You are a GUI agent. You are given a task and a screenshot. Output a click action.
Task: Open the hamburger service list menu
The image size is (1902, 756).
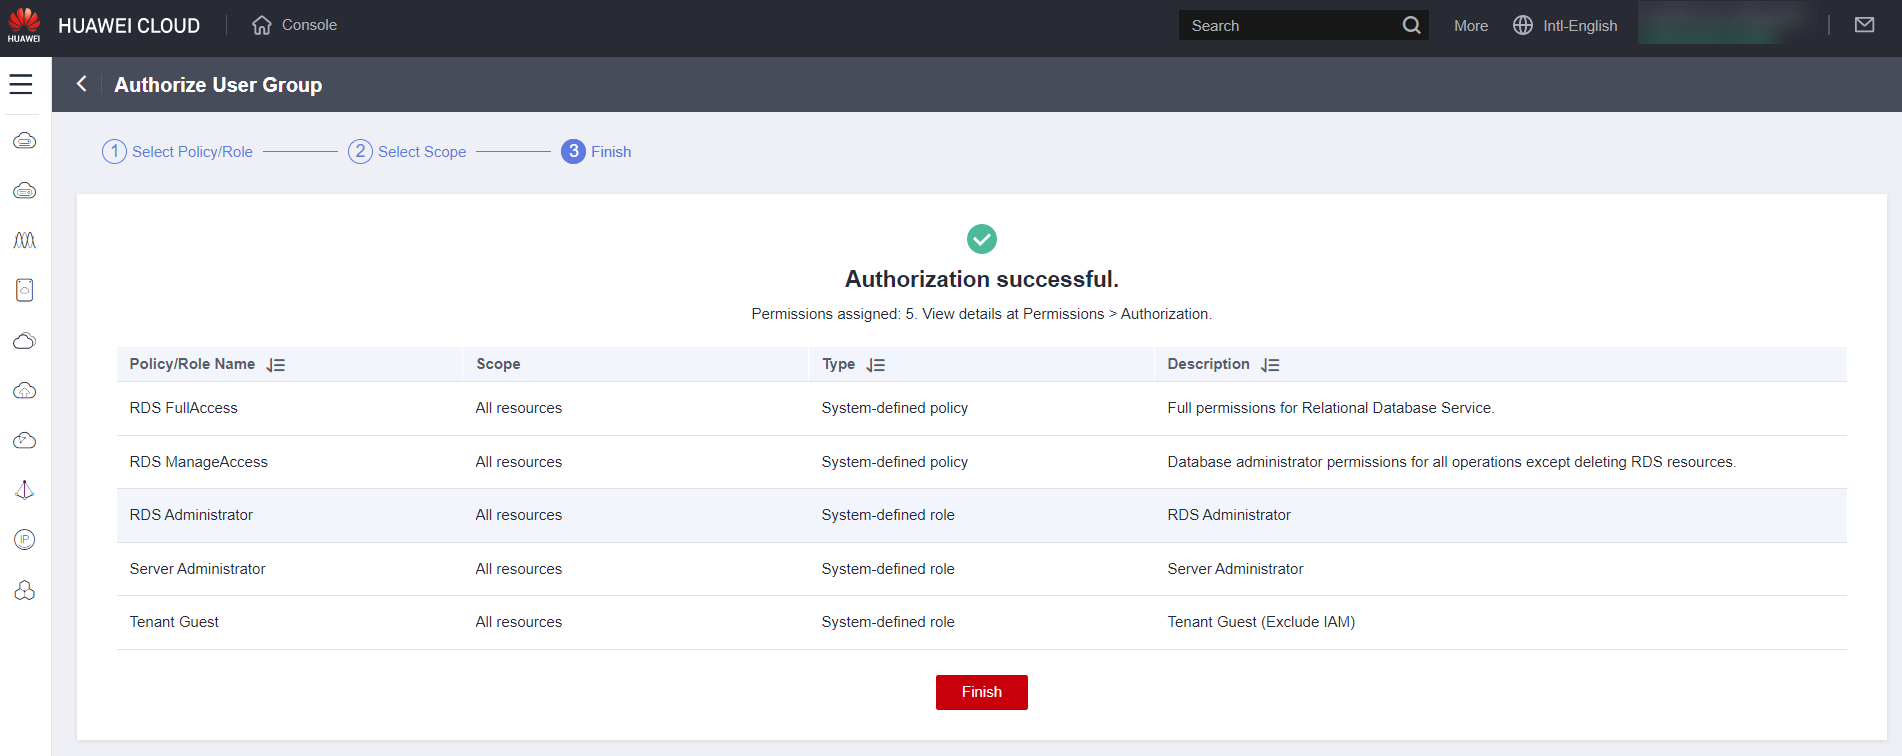click(x=21, y=85)
